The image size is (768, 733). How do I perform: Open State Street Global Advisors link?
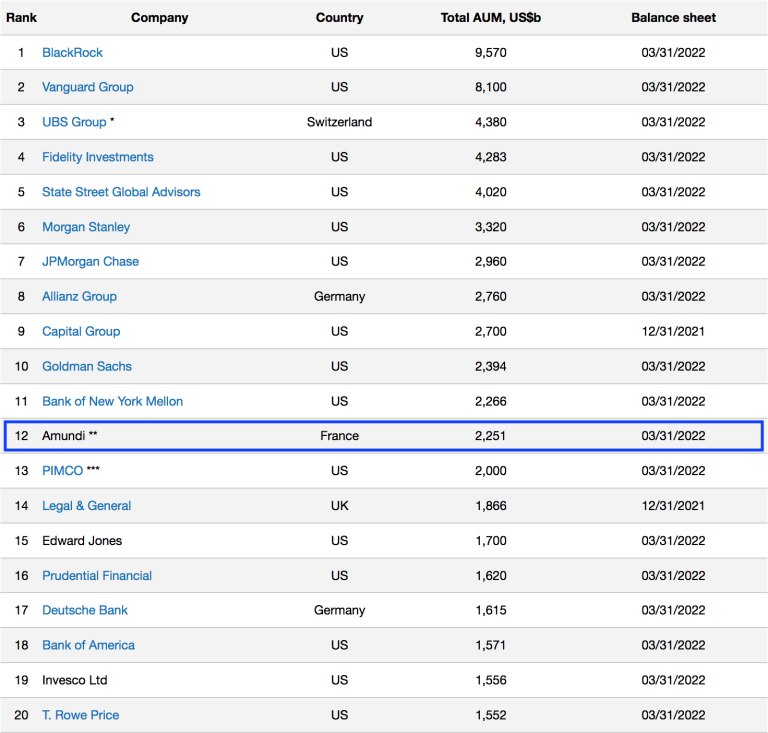click(x=121, y=192)
